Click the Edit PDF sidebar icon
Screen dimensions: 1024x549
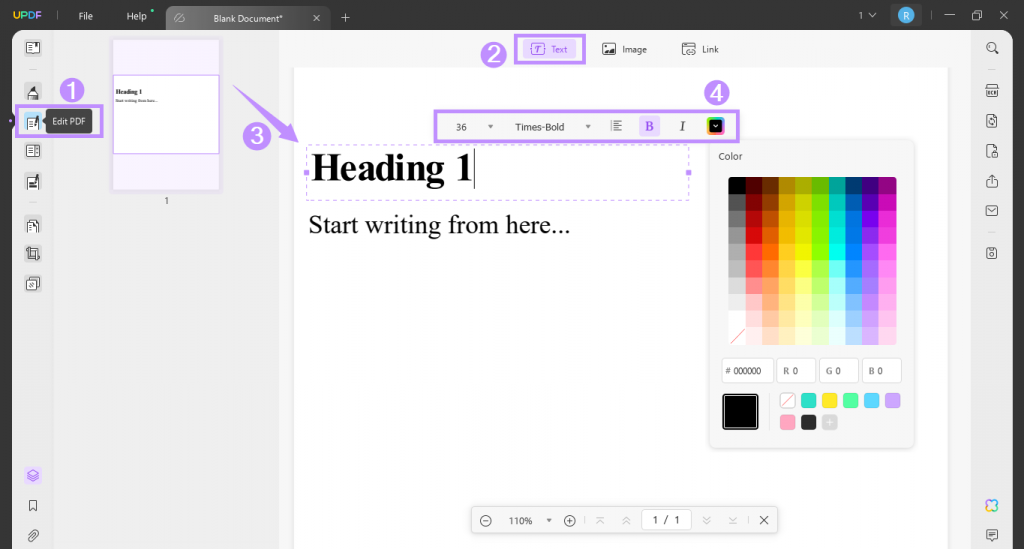tap(33, 122)
